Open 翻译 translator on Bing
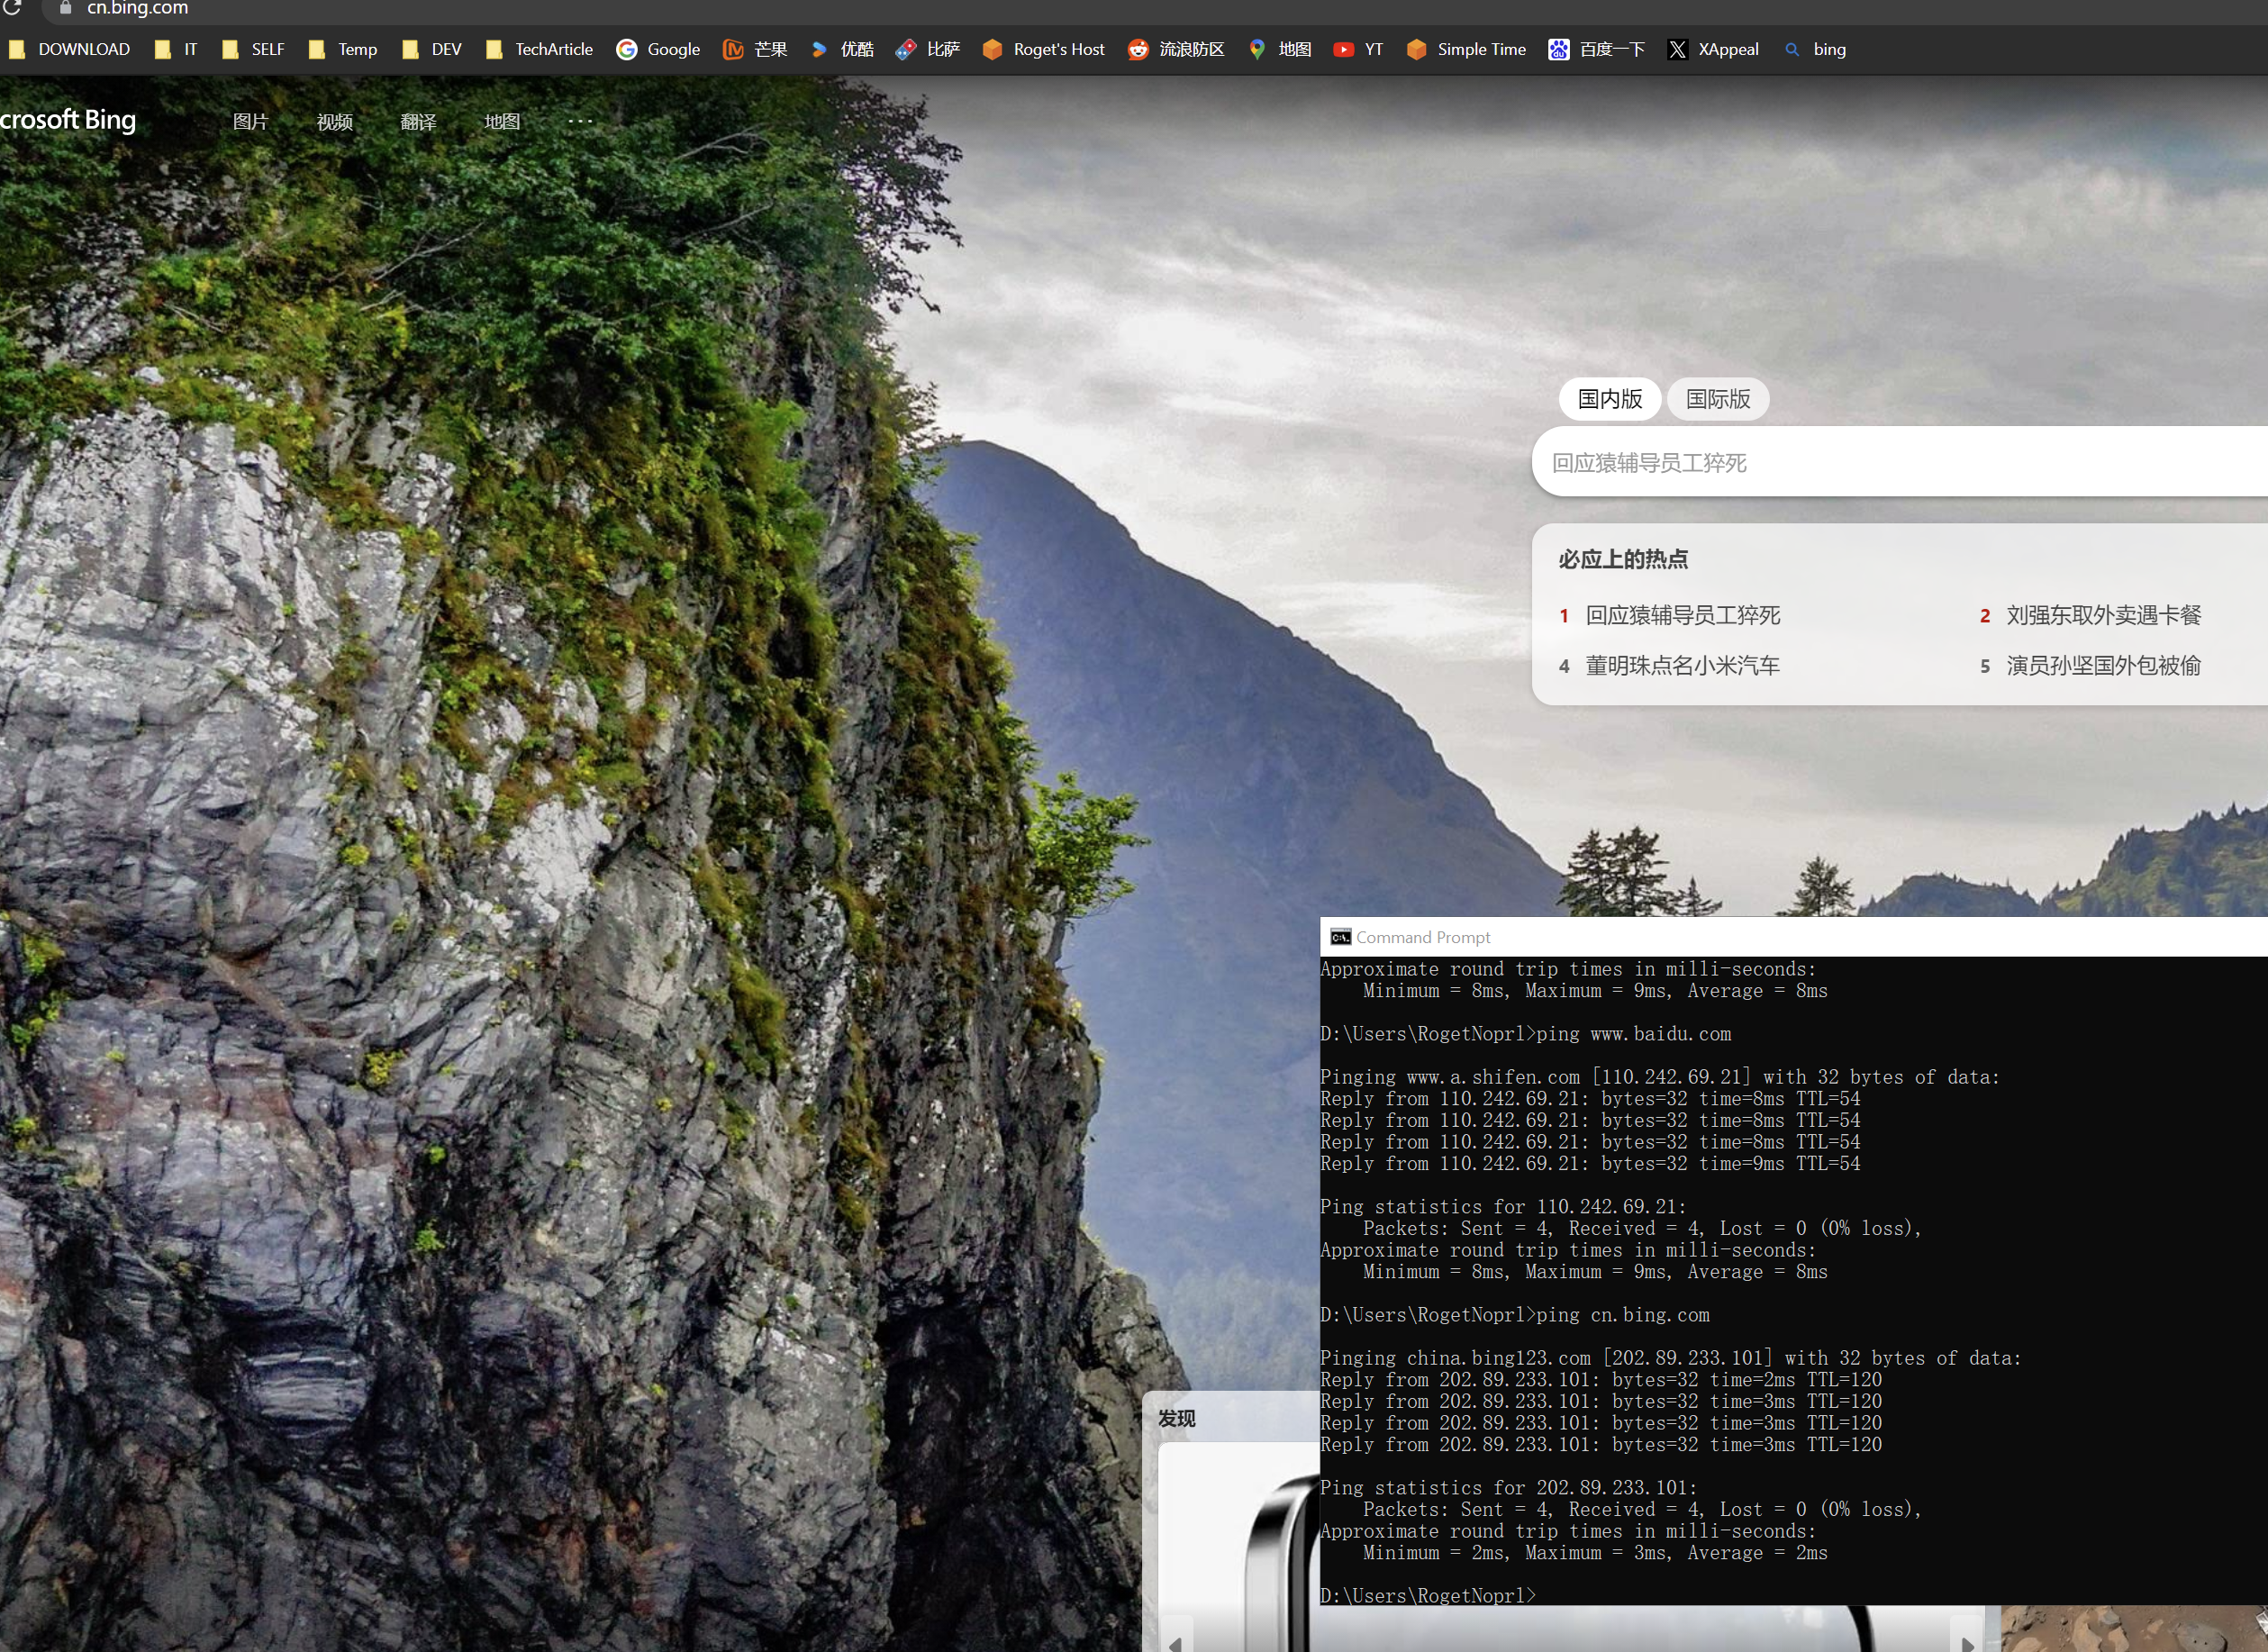 [x=418, y=121]
